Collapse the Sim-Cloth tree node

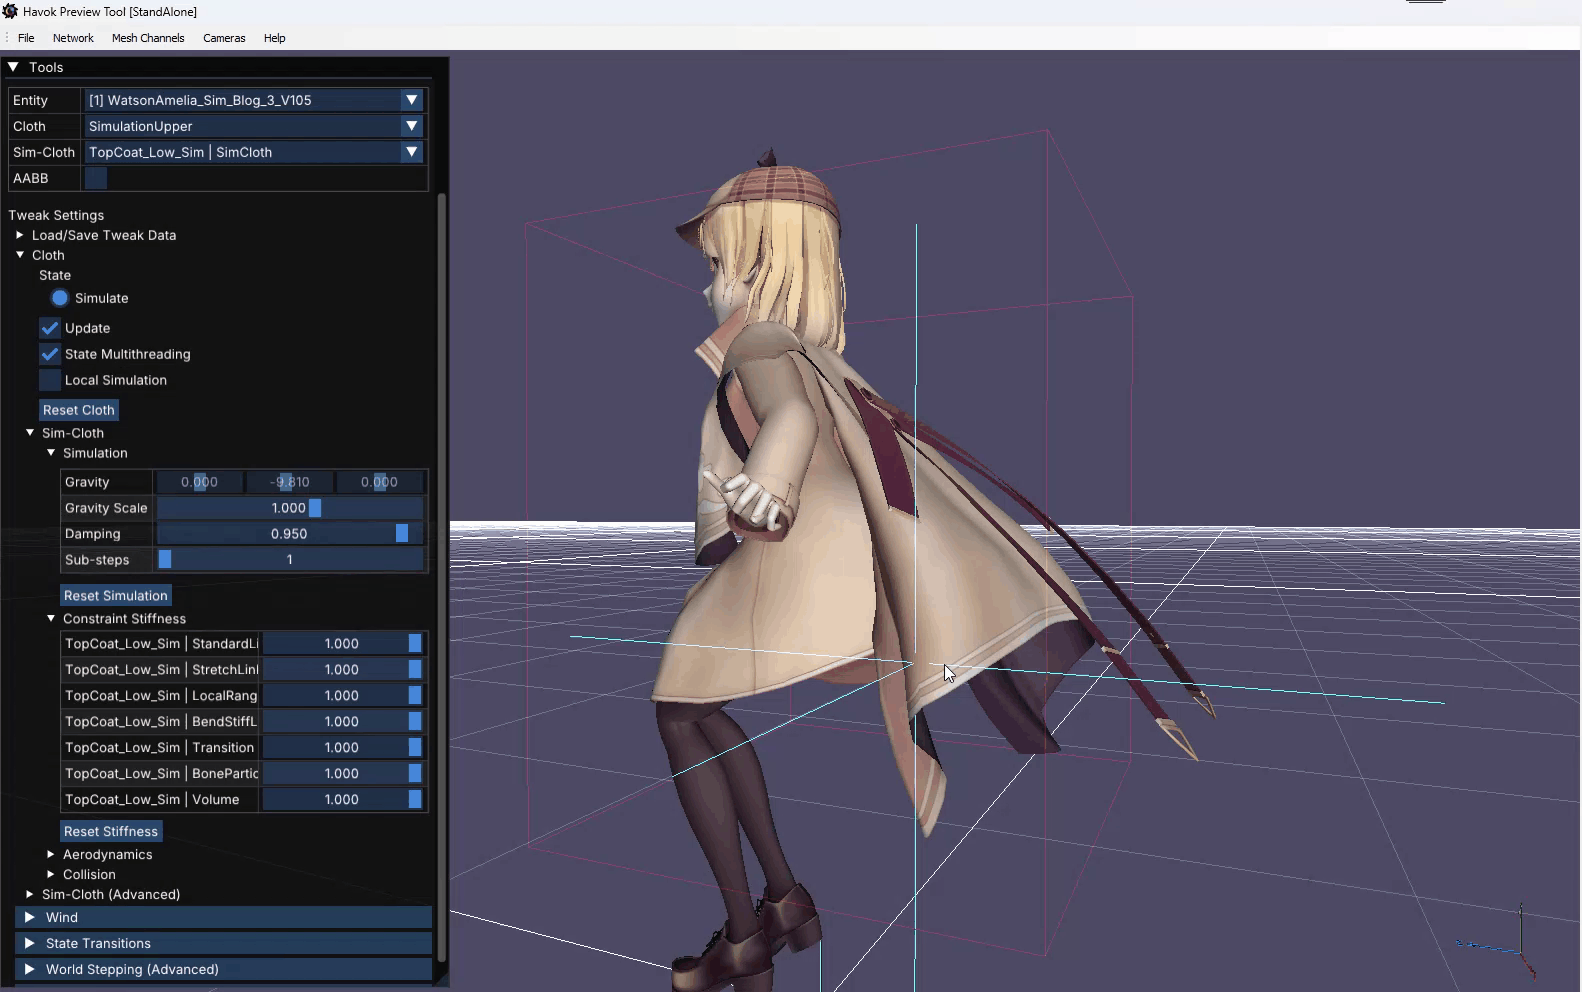(x=30, y=433)
